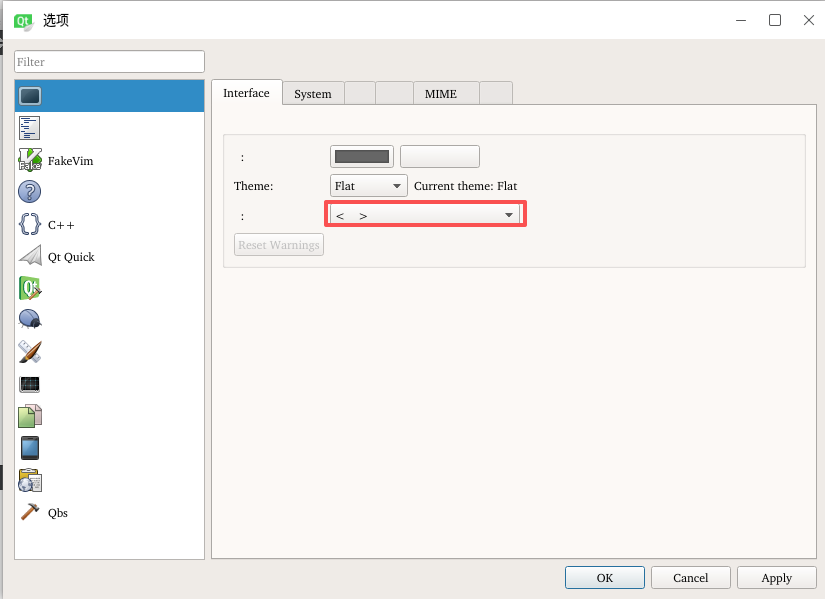Click the blank button beside the color swatch

[440, 156]
